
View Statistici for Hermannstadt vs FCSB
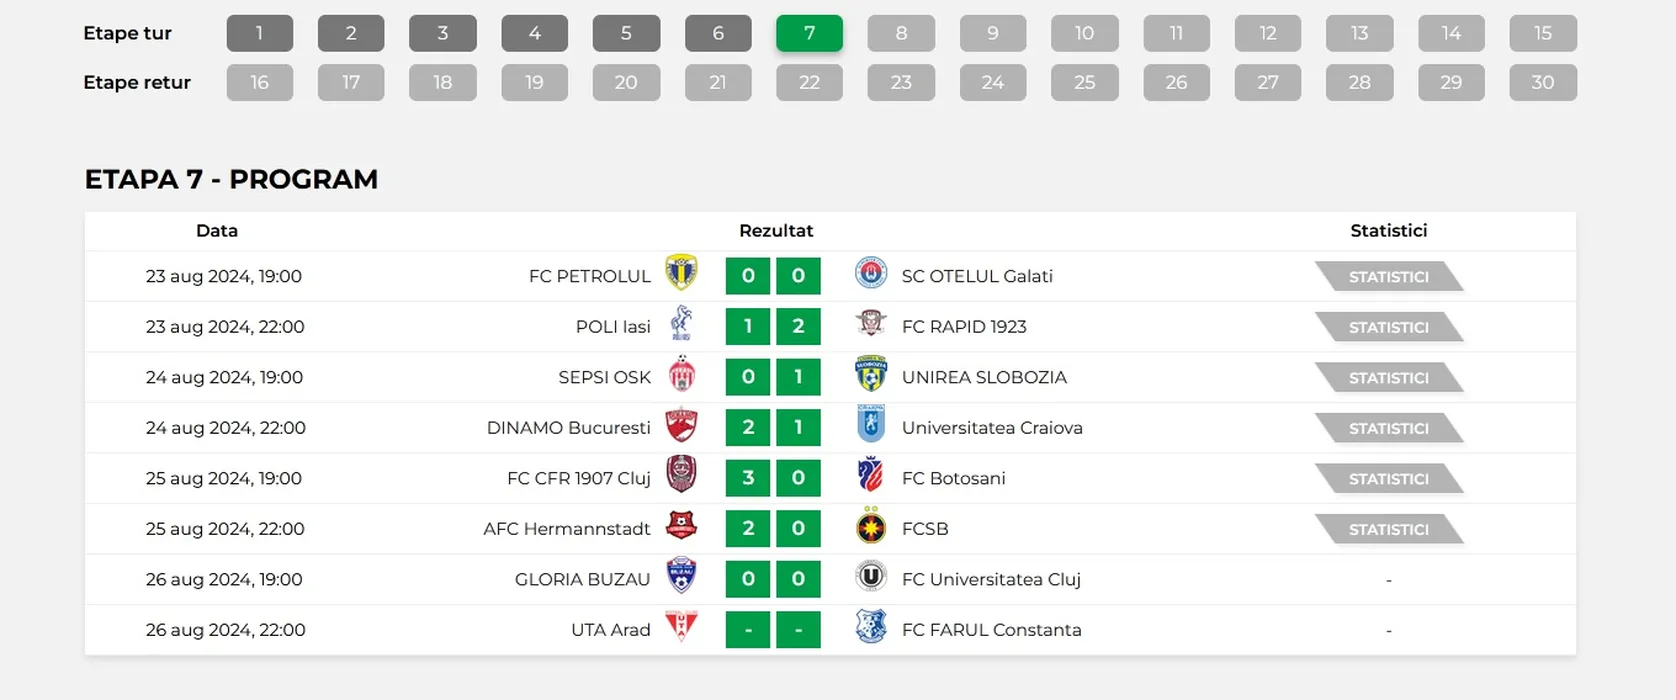point(1388,530)
